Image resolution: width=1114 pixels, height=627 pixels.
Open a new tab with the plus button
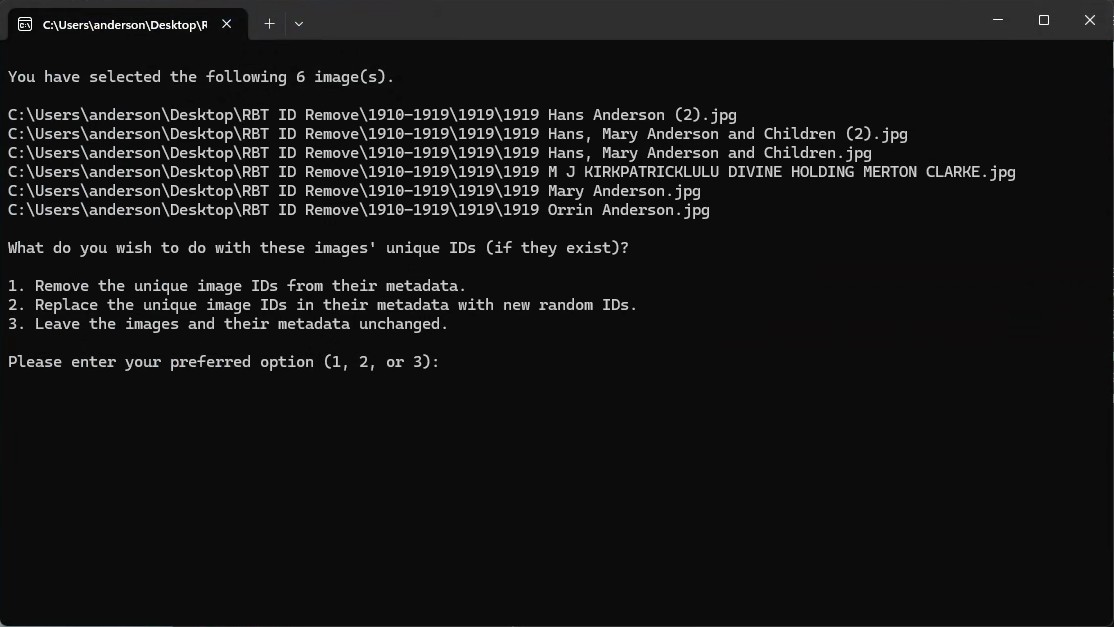[x=269, y=24]
